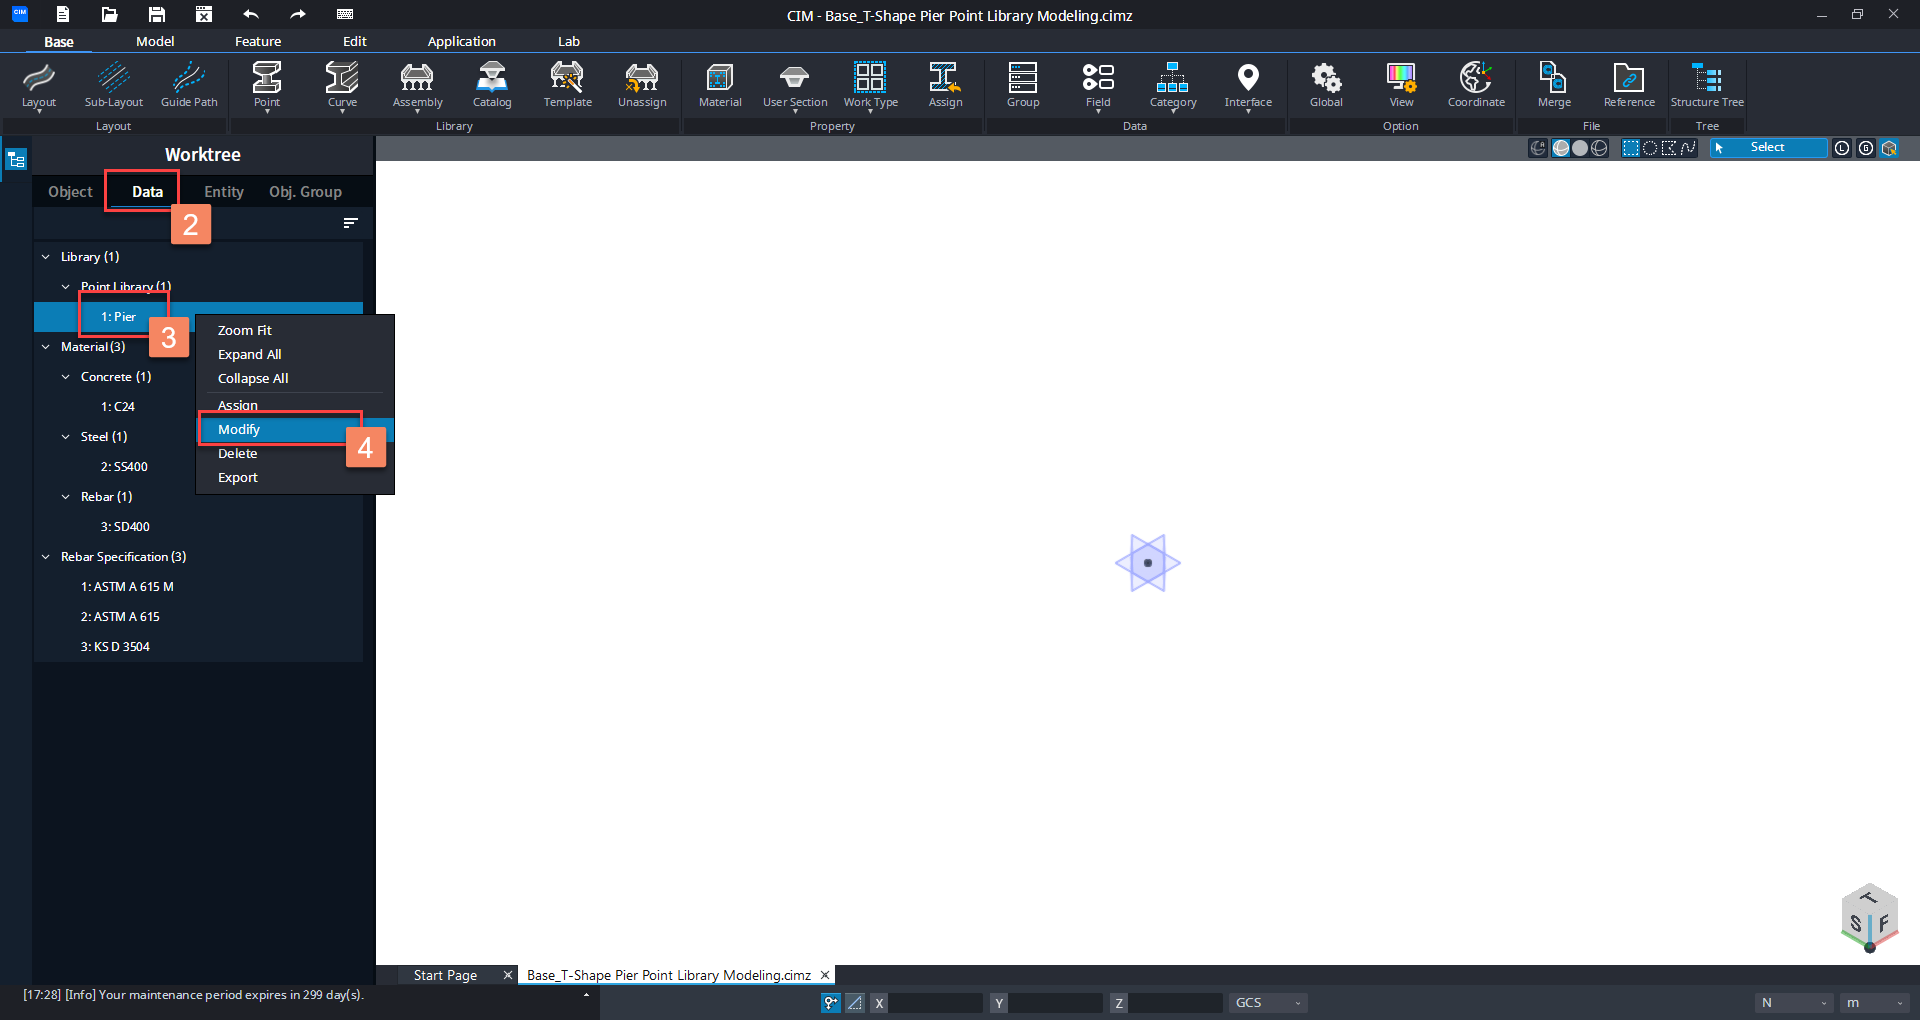The image size is (1920, 1020).
Task: Collapse the Point Library node
Action: (x=66, y=287)
